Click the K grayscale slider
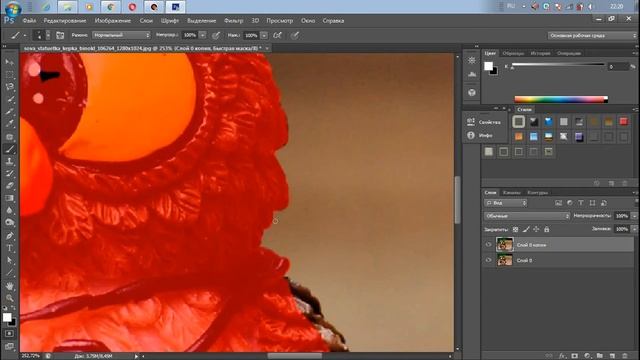640x360 pixels. click(x=558, y=64)
